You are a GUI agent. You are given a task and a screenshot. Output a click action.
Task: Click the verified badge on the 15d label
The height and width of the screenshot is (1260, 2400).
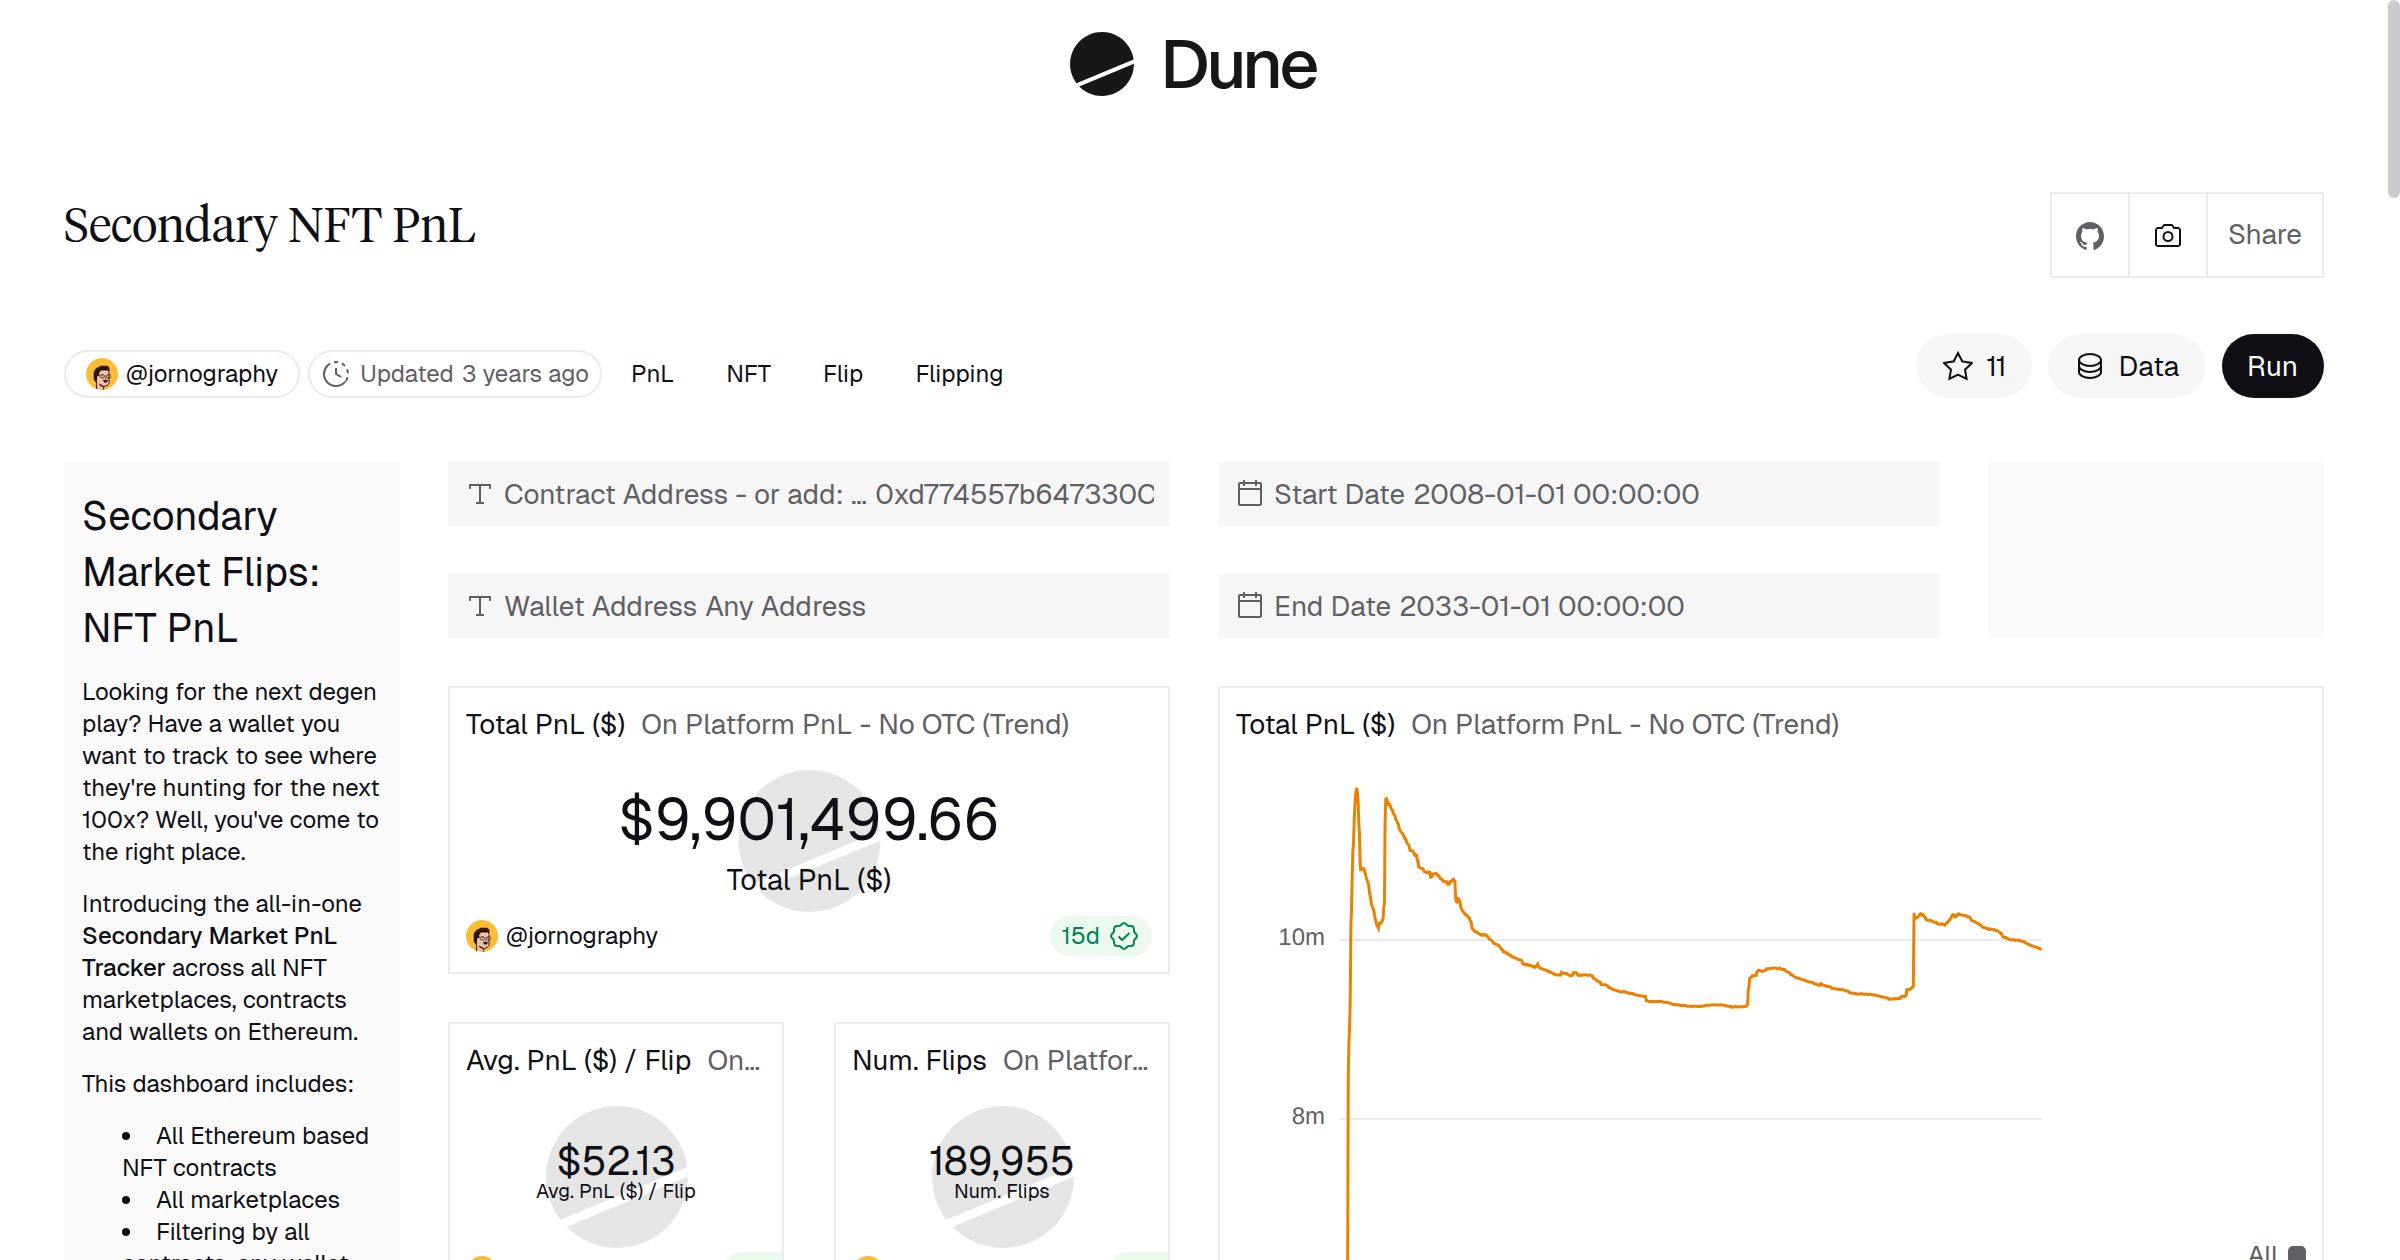pyautogui.click(x=1122, y=936)
